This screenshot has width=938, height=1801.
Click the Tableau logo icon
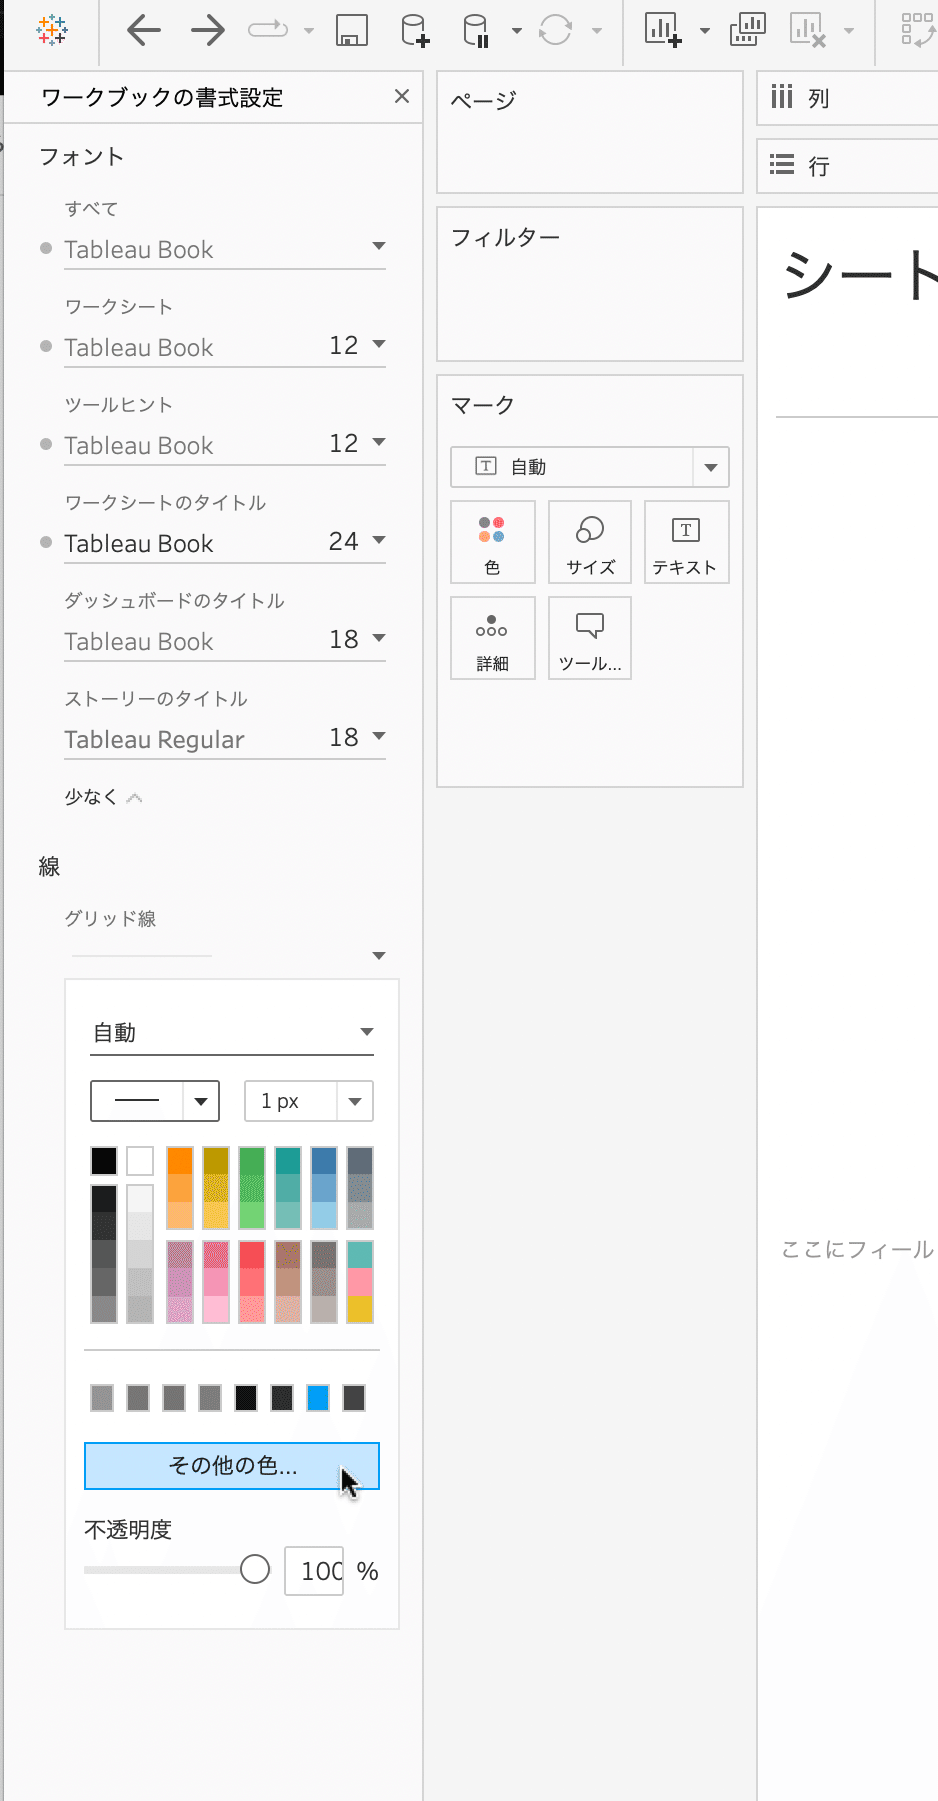pyautogui.click(x=51, y=30)
